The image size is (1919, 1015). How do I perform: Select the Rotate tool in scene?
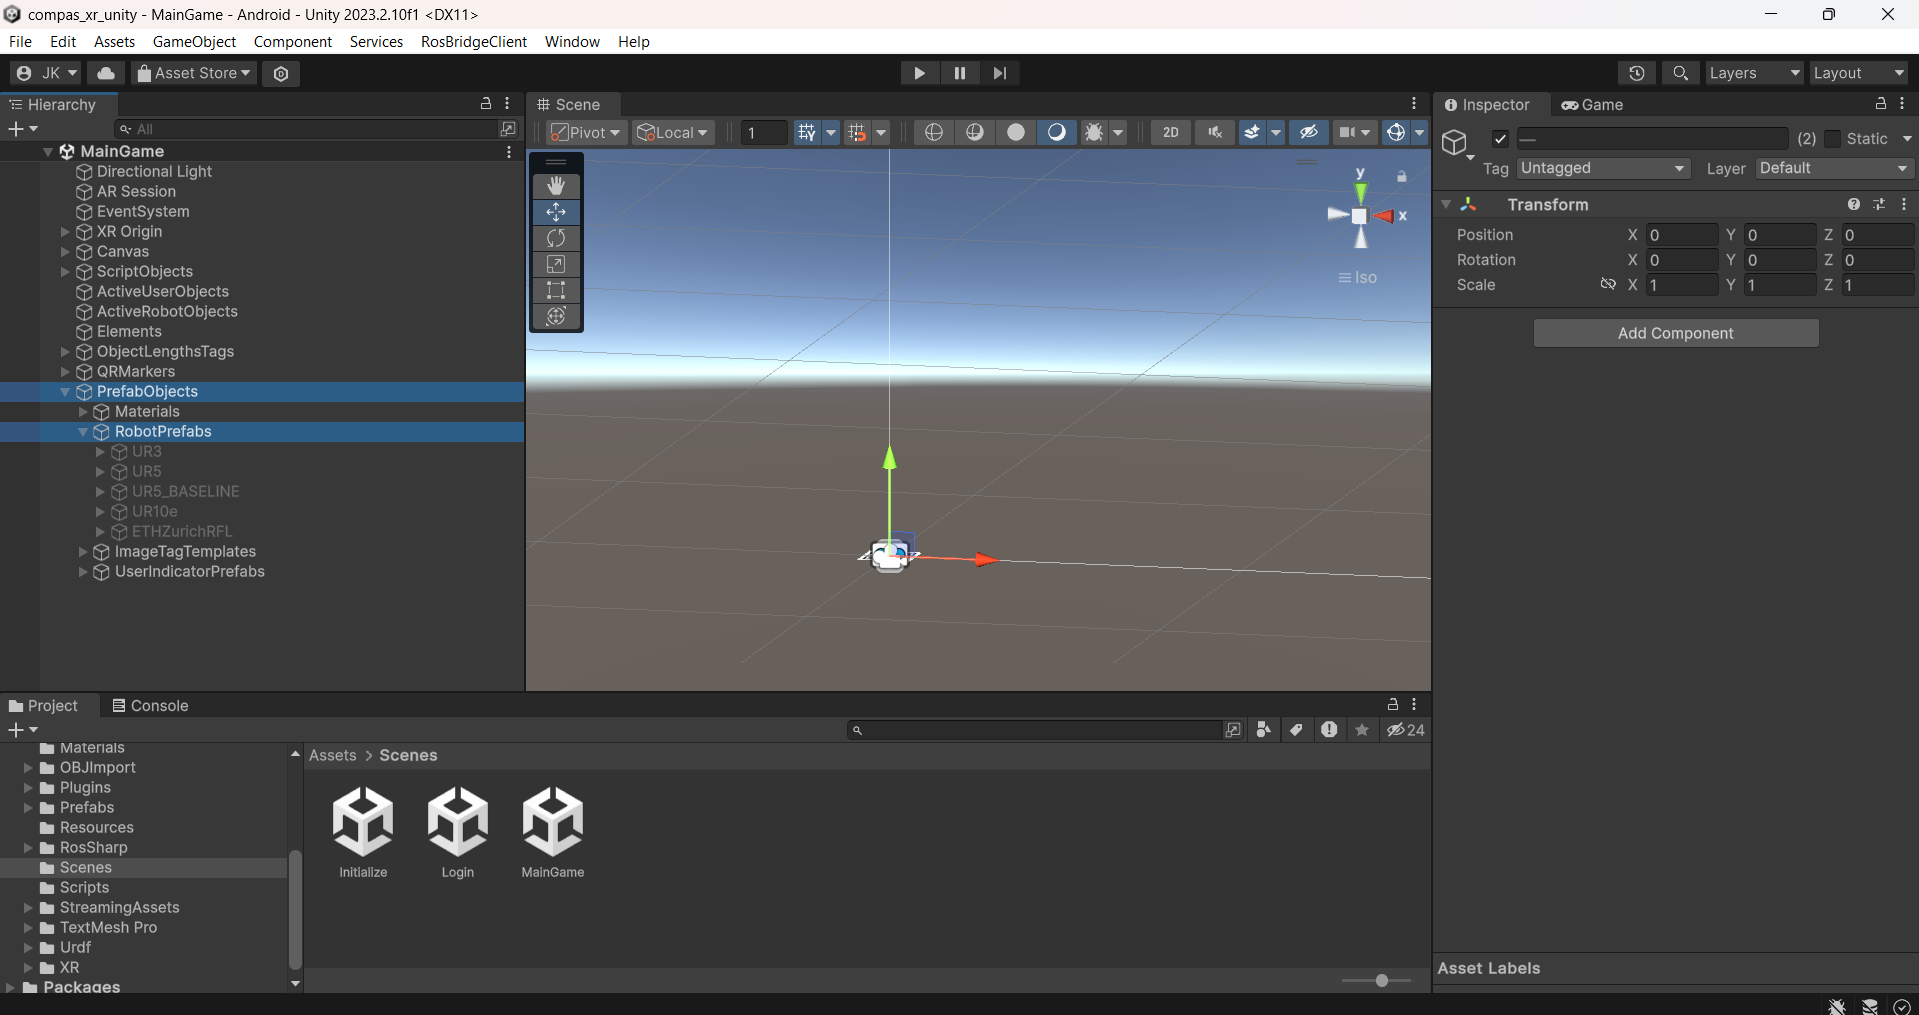coord(556,238)
